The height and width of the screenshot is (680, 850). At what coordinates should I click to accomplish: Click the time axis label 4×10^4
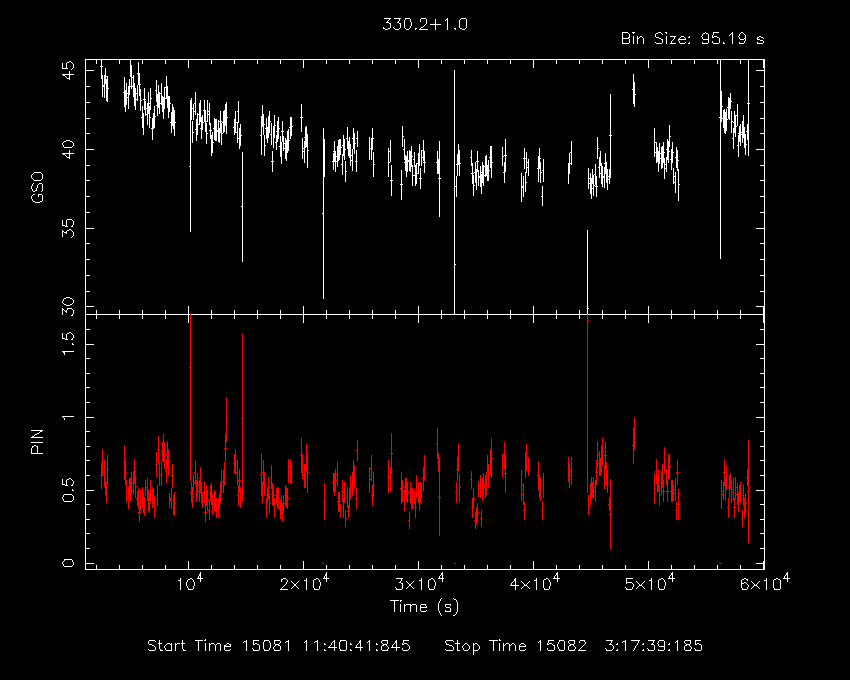pos(535,583)
